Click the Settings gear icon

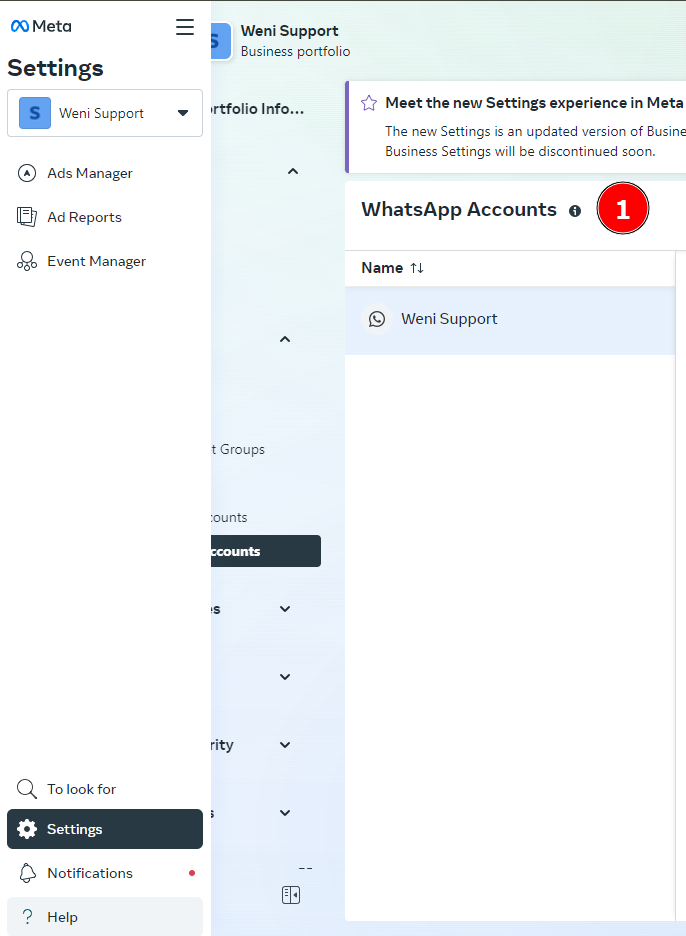[28, 829]
